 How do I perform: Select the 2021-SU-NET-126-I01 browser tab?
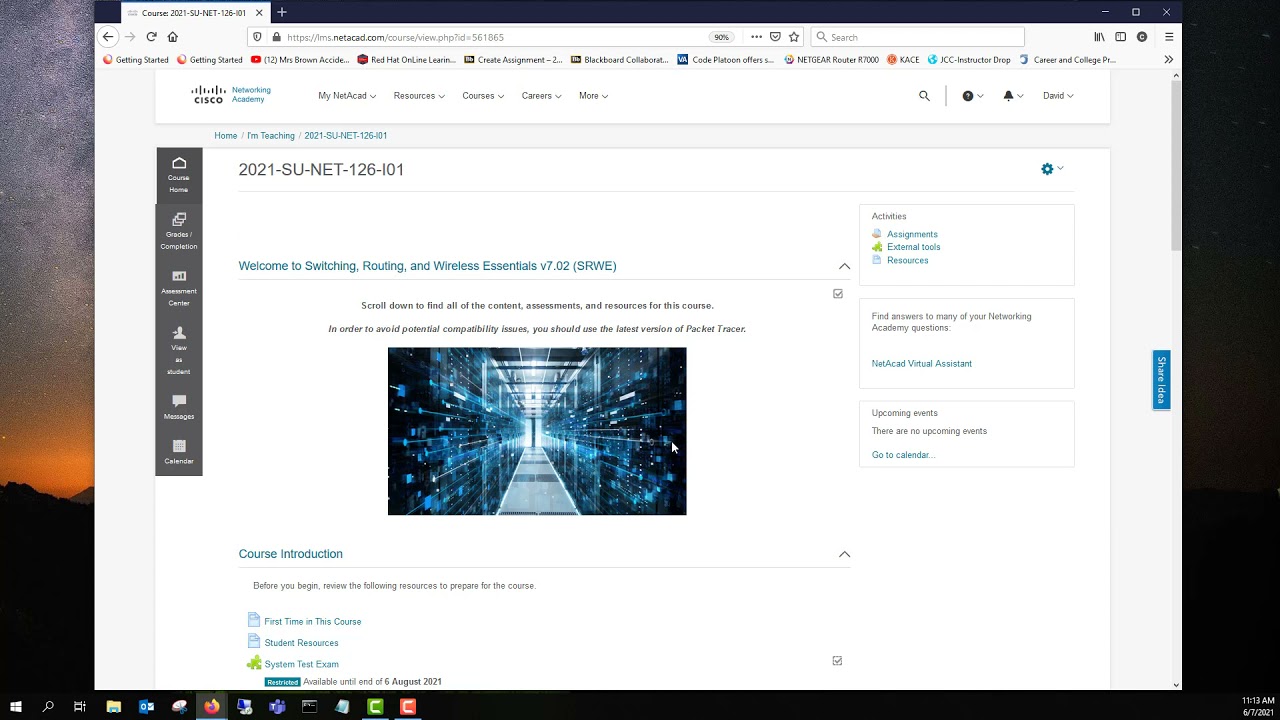(196, 13)
